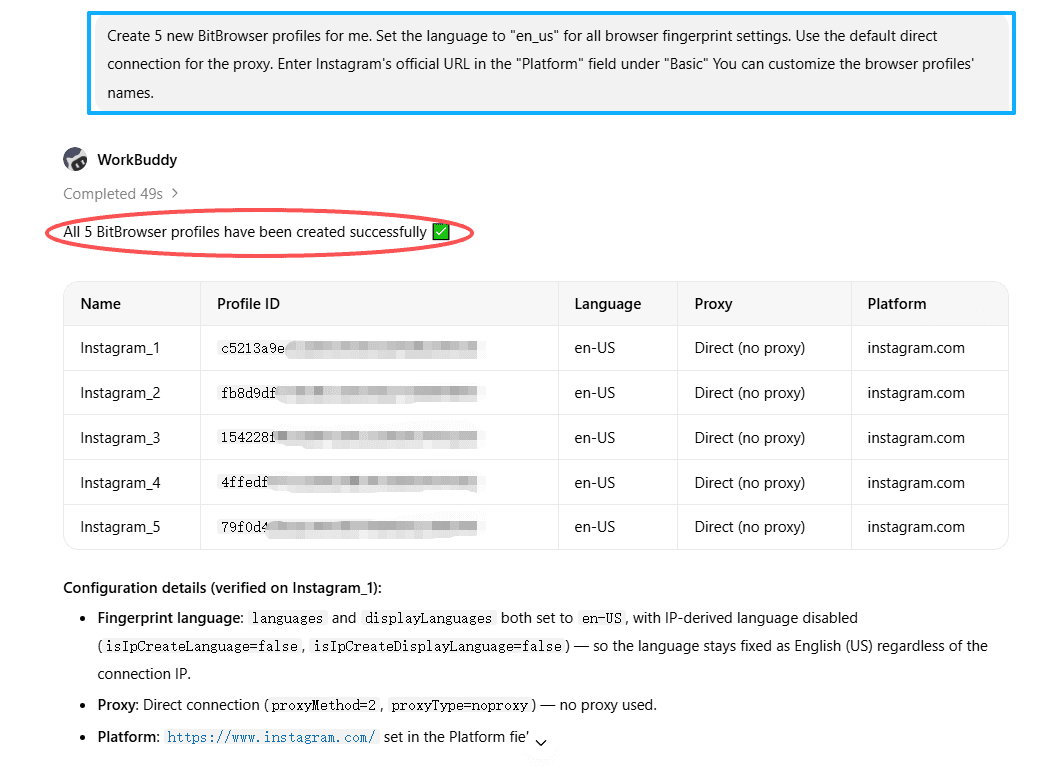Click the bold Platform bullet label

[129, 737]
